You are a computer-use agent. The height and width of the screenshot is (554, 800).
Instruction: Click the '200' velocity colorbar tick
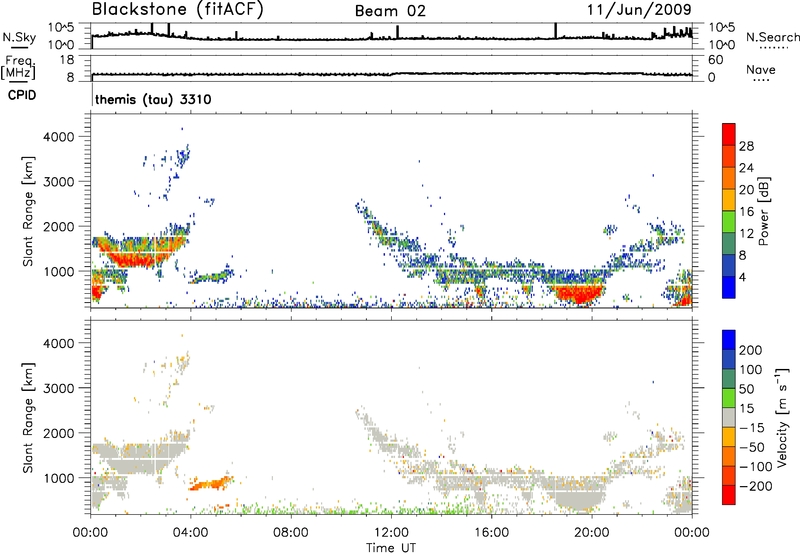[x=751, y=350]
